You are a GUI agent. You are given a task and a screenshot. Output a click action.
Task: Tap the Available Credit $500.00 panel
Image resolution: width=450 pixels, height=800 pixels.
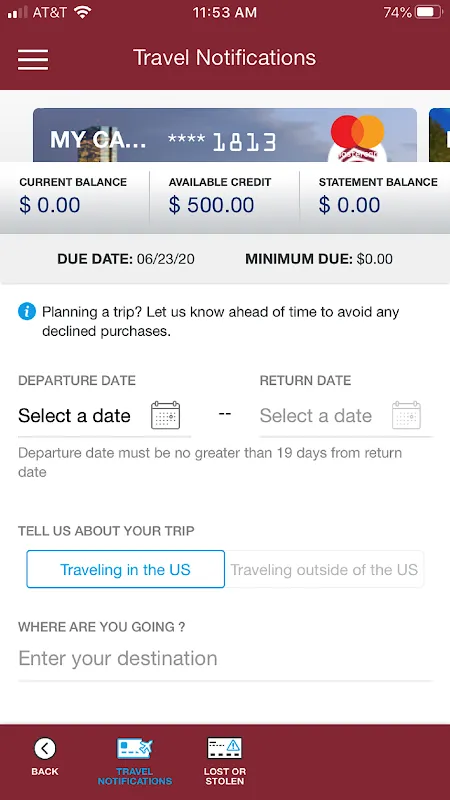224,197
